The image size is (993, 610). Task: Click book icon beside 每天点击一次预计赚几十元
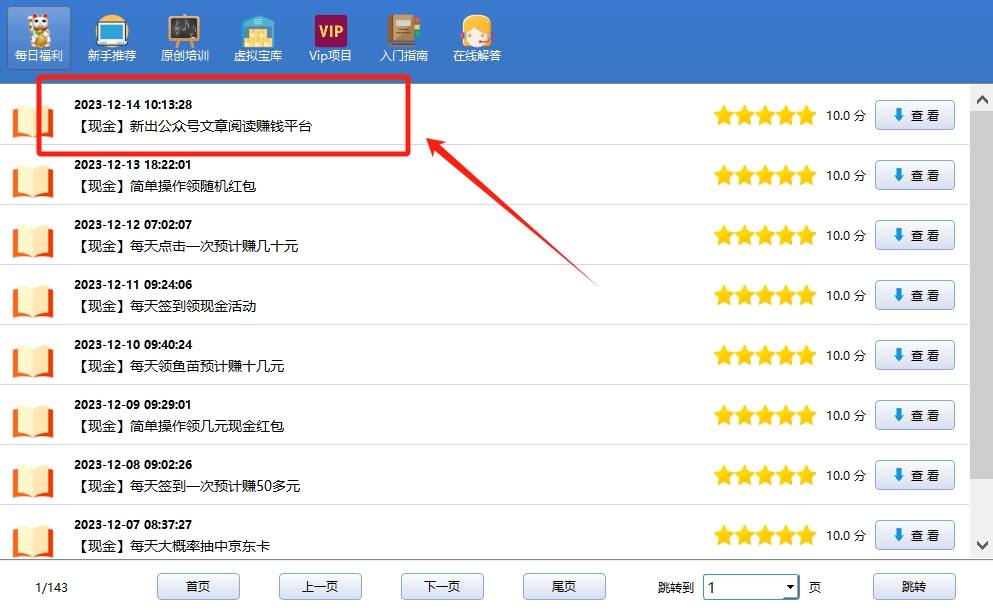pyautogui.click(x=33, y=241)
